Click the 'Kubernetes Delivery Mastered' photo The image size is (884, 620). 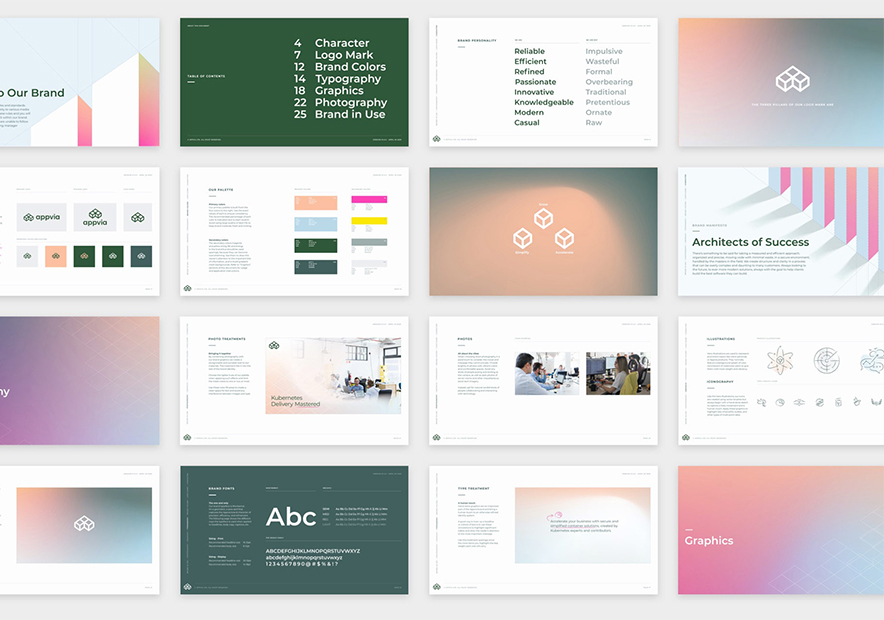pos(333,375)
